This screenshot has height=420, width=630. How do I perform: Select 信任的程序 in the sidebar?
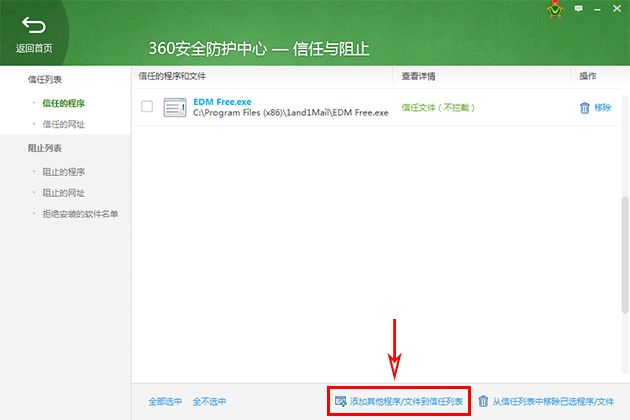(63, 101)
